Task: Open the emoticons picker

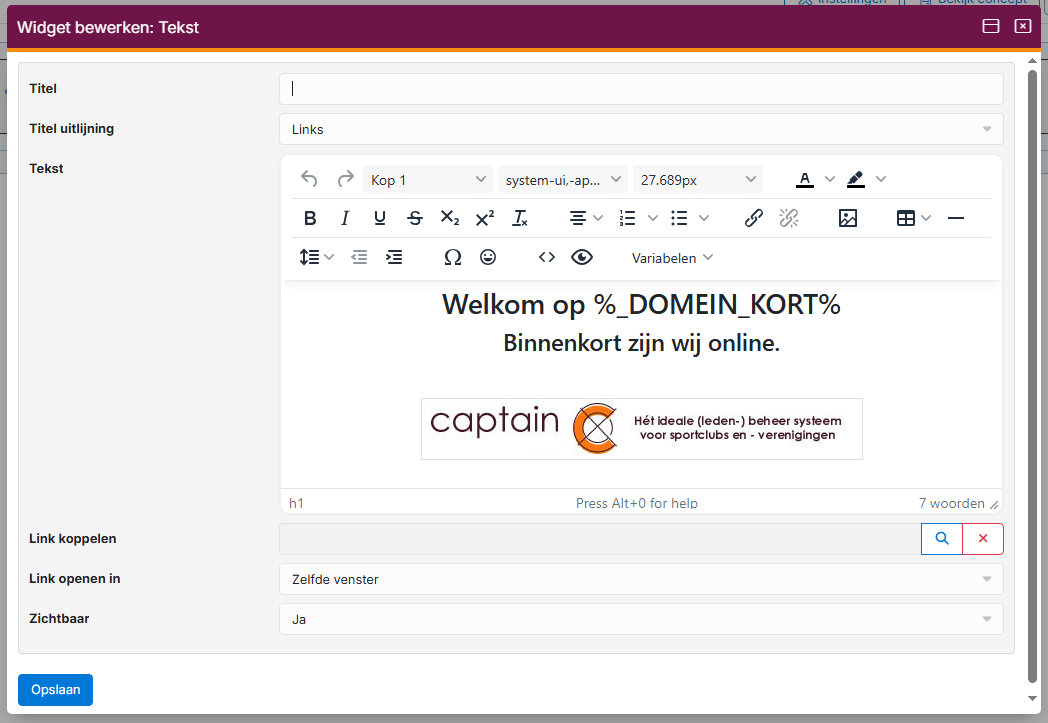Action: 487,257
